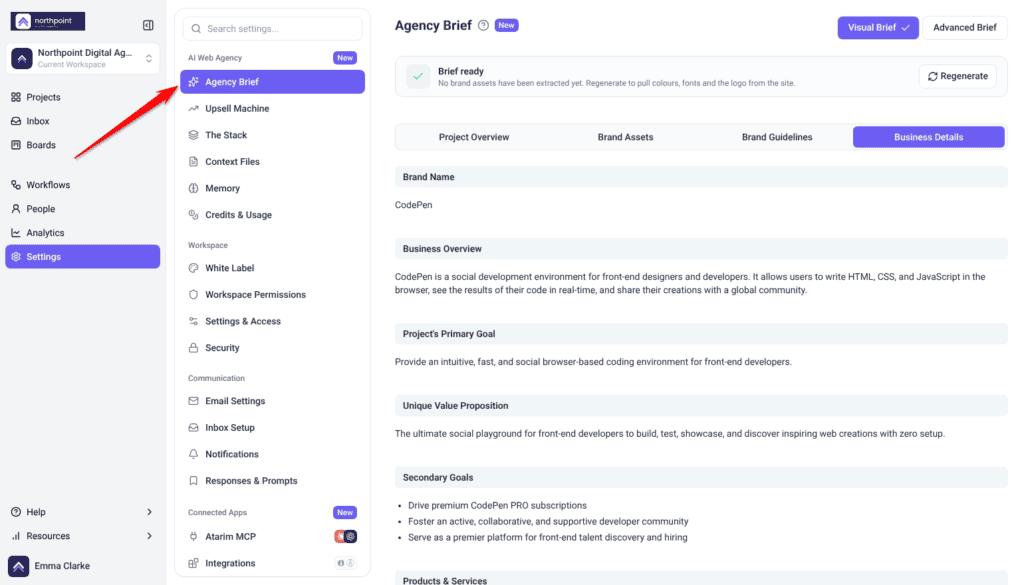Click the Northpoint logo in the sidebar header
This screenshot has width=1024, height=585.
click(x=48, y=22)
